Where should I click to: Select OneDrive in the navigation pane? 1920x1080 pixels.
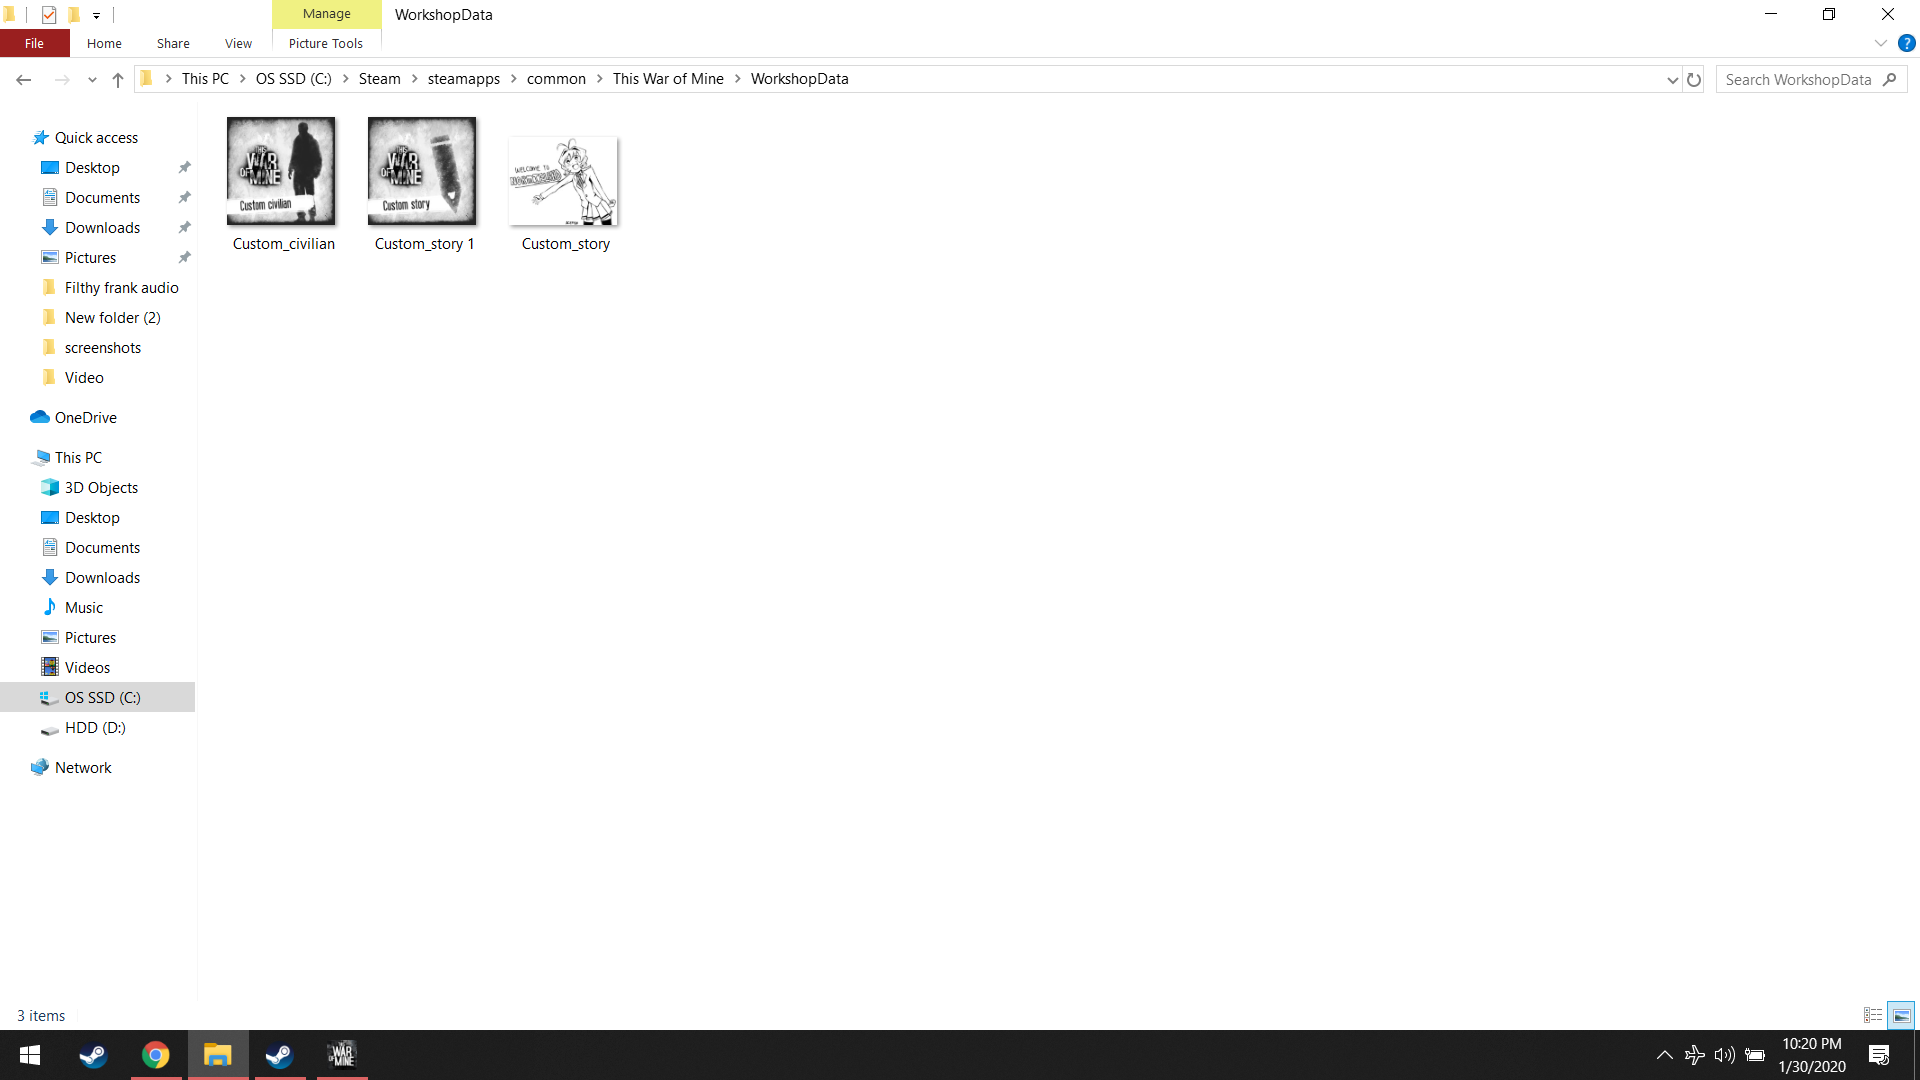[85, 418]
